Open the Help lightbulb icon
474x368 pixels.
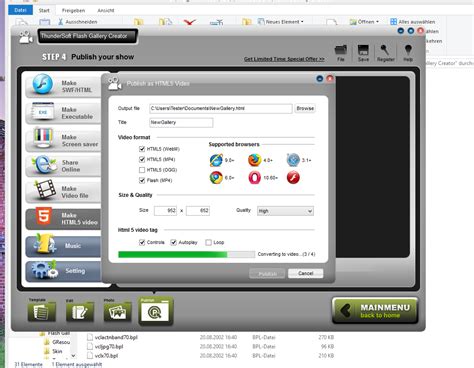(x=408, y=53)
